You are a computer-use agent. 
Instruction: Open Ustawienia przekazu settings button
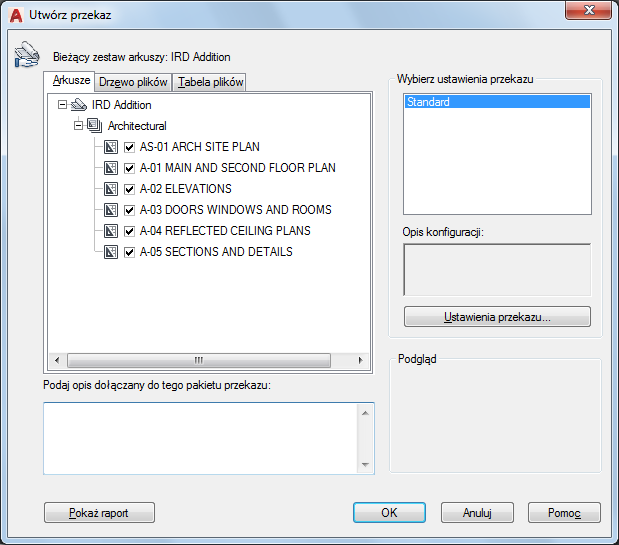(497, 317)
